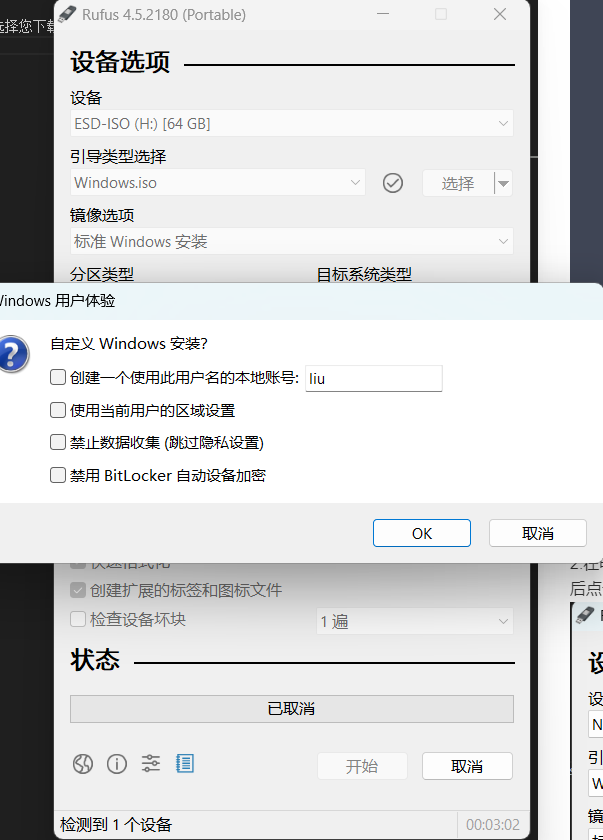Open the about info icon
This screenshot has height=840, width=603.
117,764
